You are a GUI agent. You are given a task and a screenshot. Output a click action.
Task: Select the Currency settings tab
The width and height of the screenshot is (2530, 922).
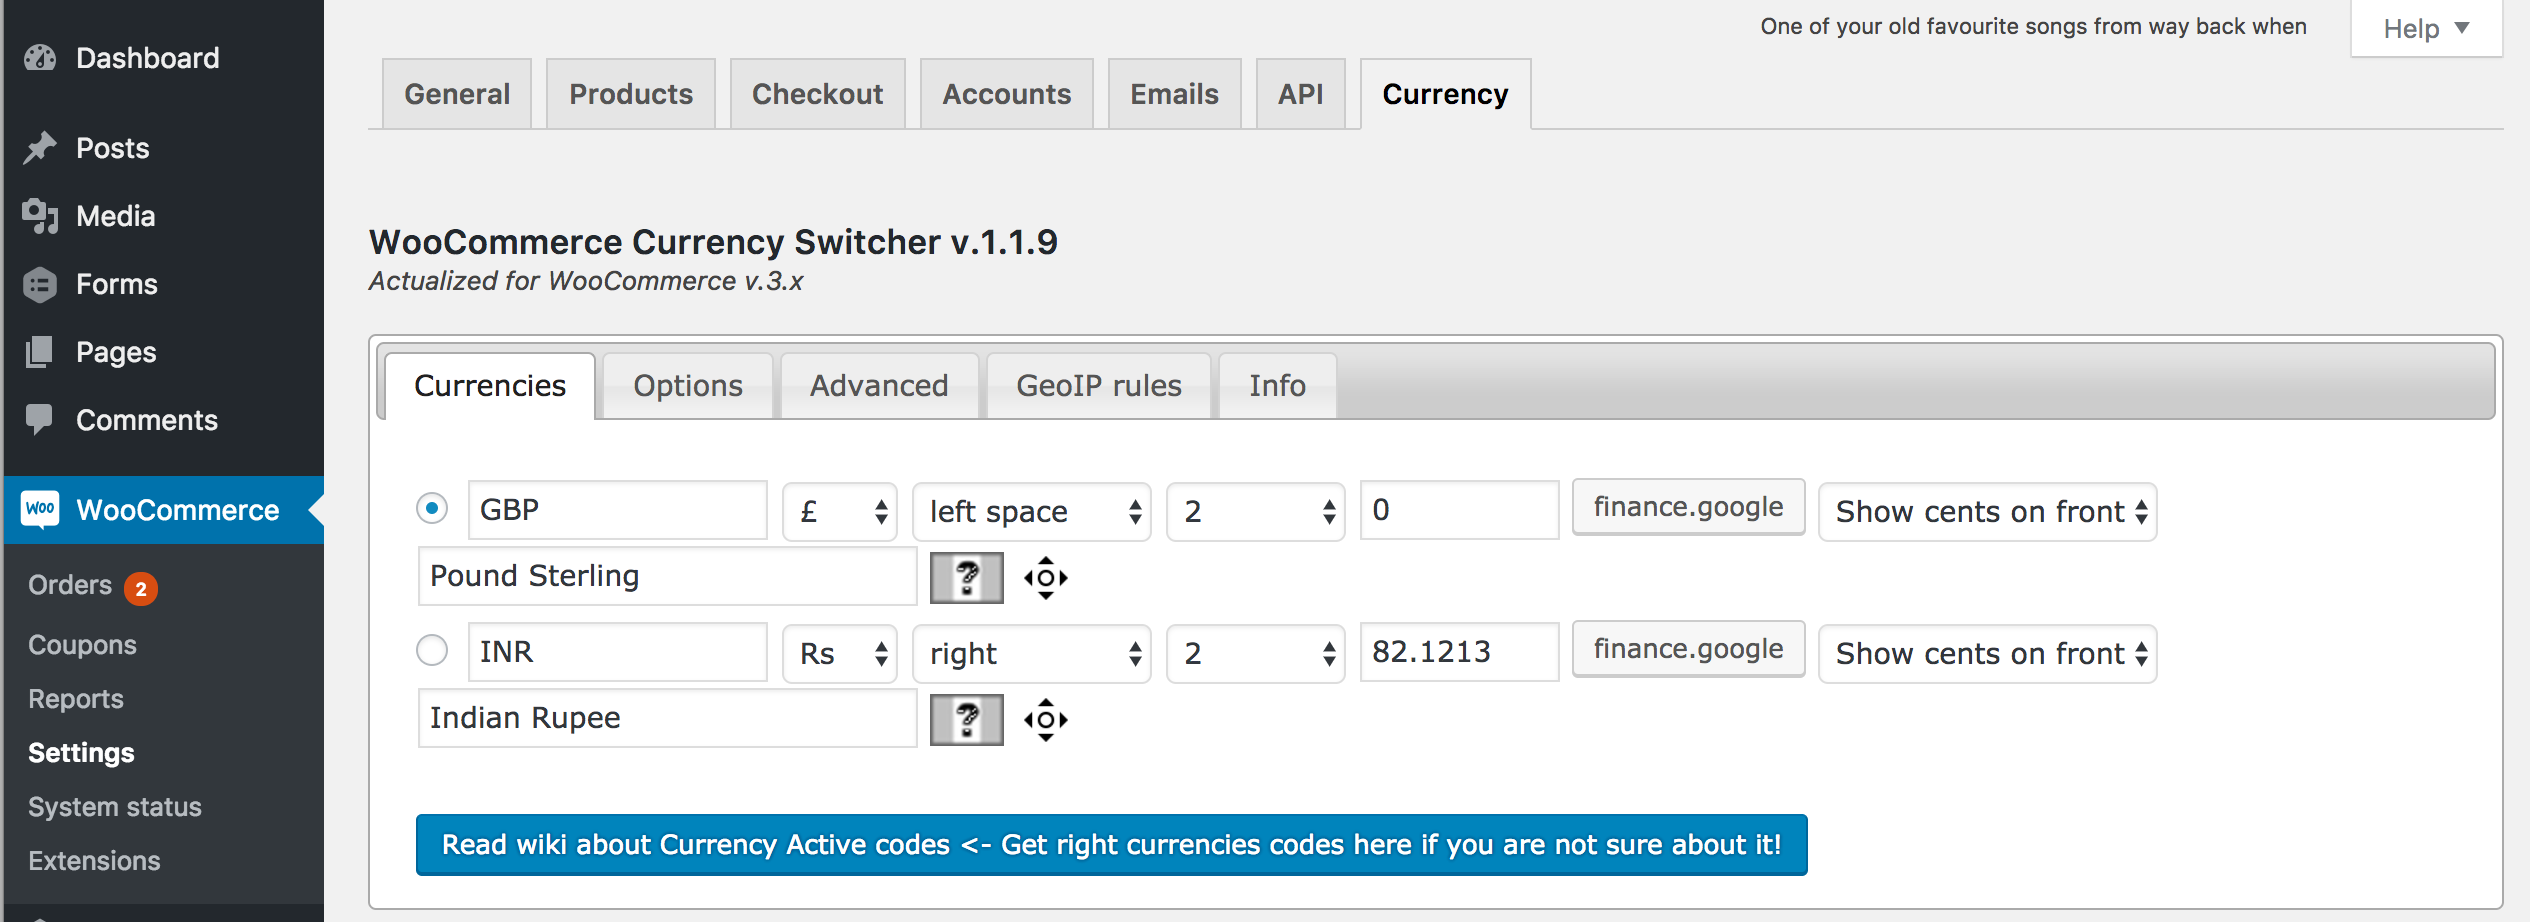point(1446,94)
